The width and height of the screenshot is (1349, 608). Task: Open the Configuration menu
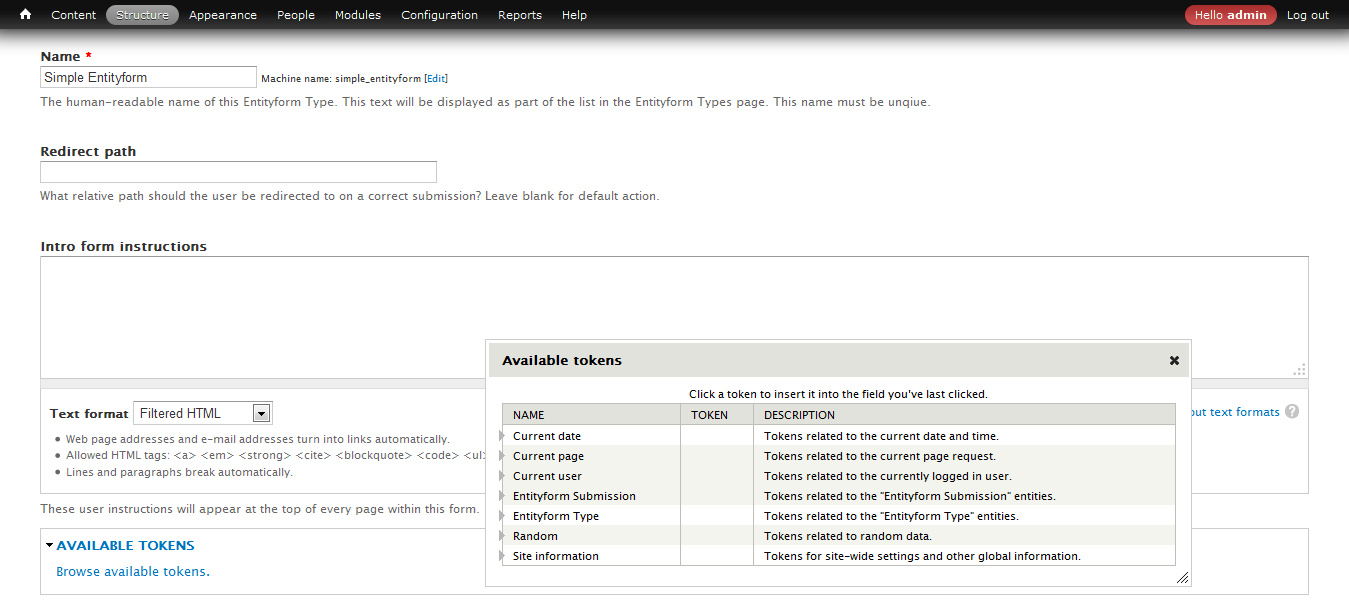coord(439,14)
